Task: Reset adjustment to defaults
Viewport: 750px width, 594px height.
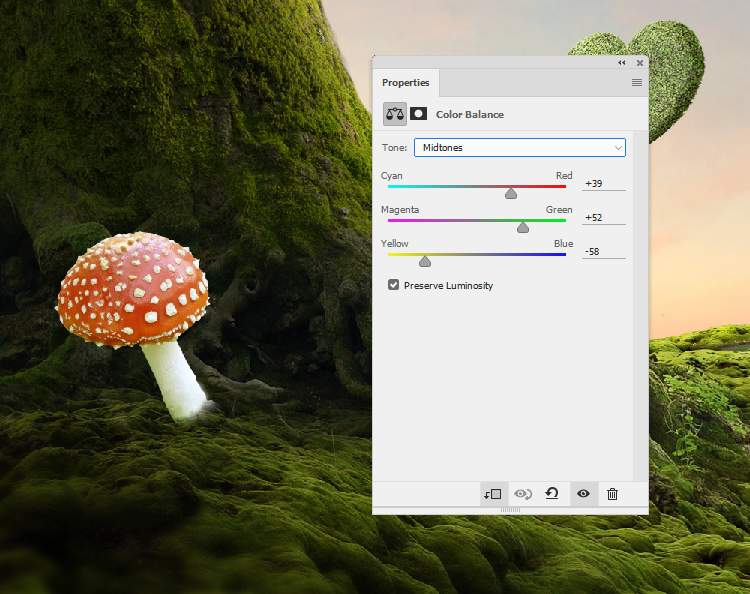Action: 552,494
